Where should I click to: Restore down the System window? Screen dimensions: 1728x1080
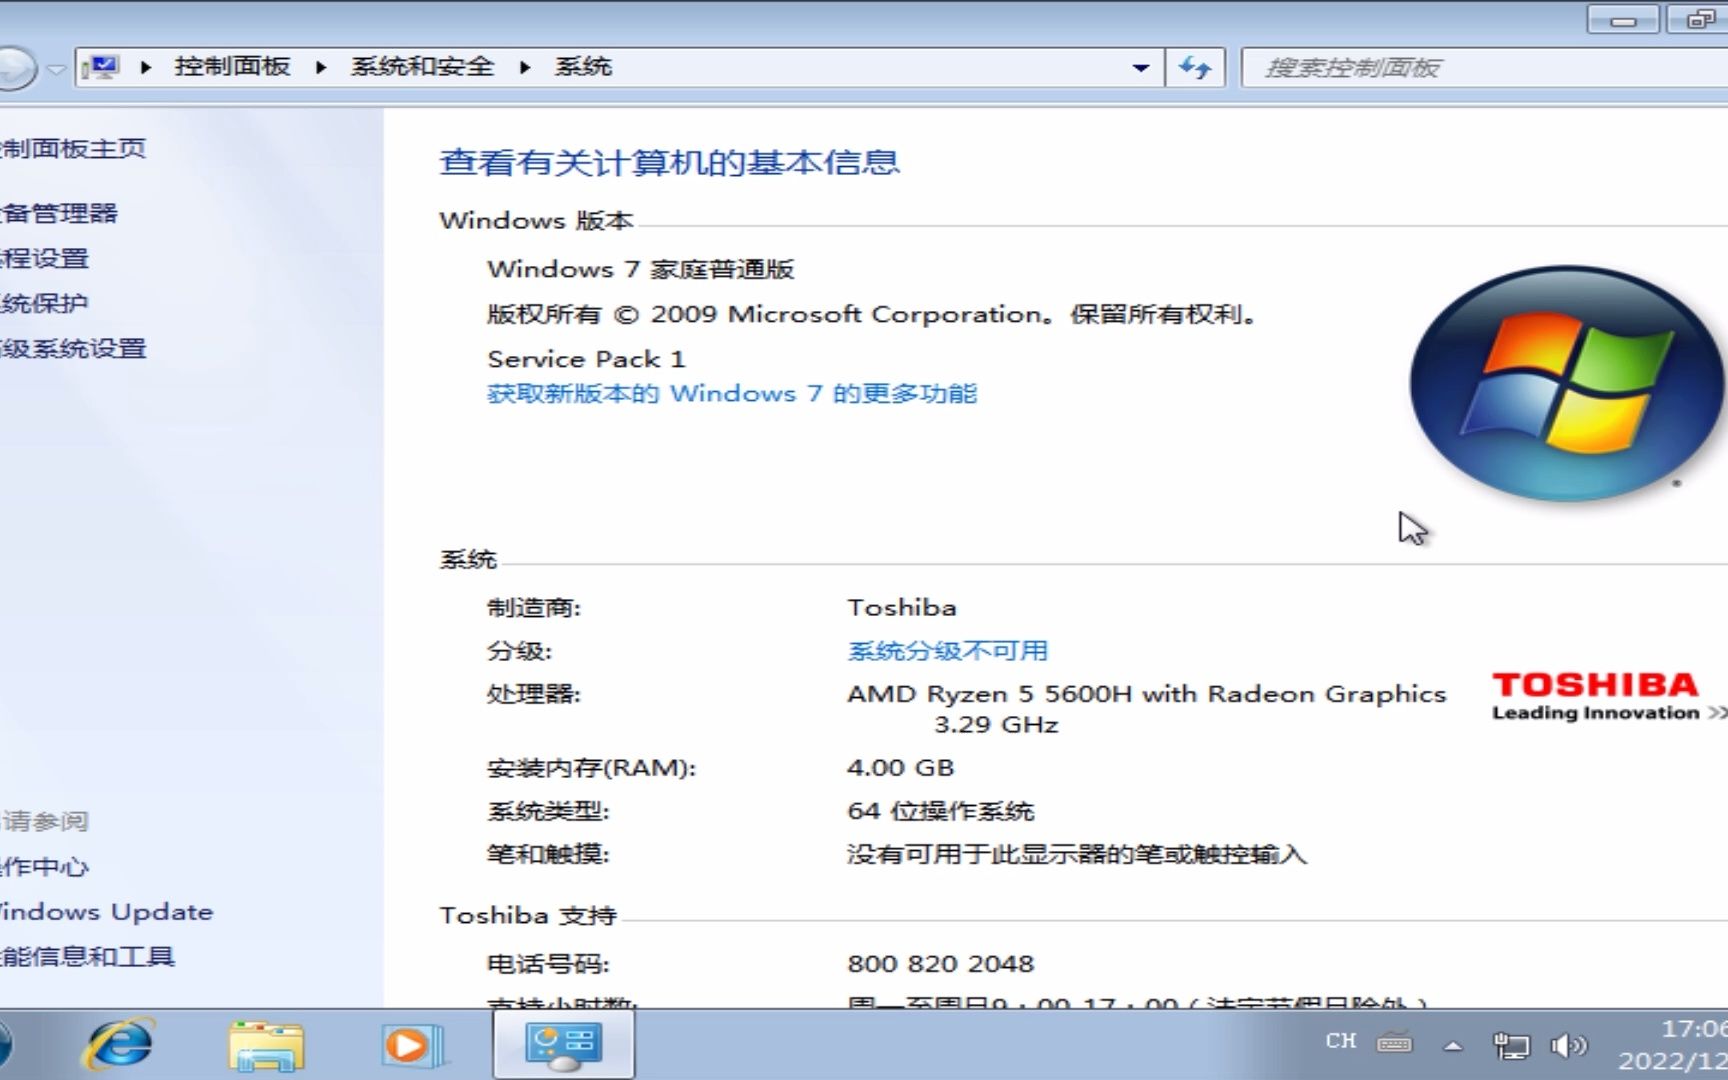1698,19
